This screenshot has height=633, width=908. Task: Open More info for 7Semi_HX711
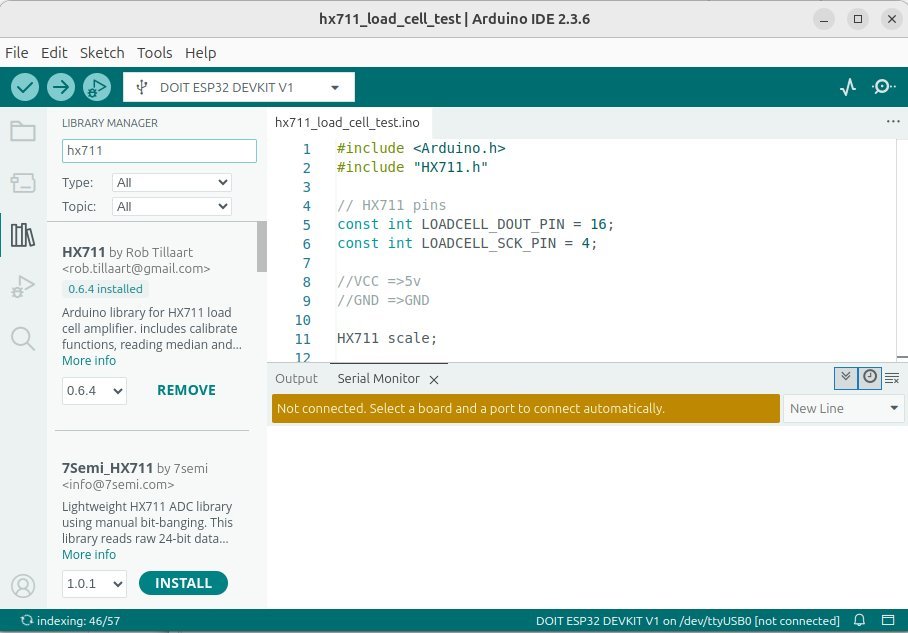point(89,555)
